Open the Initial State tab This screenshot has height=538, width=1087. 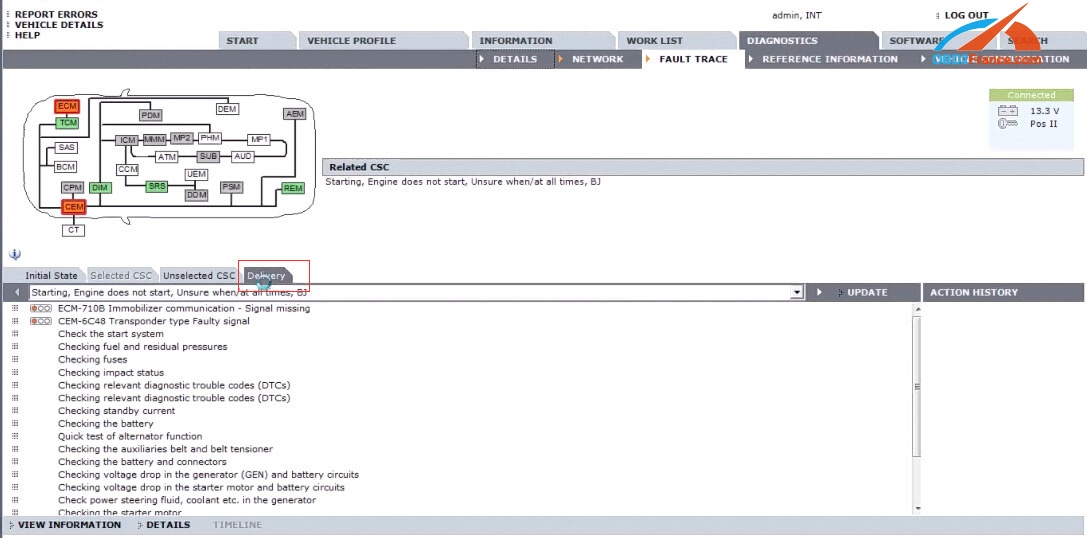(51, 275)
